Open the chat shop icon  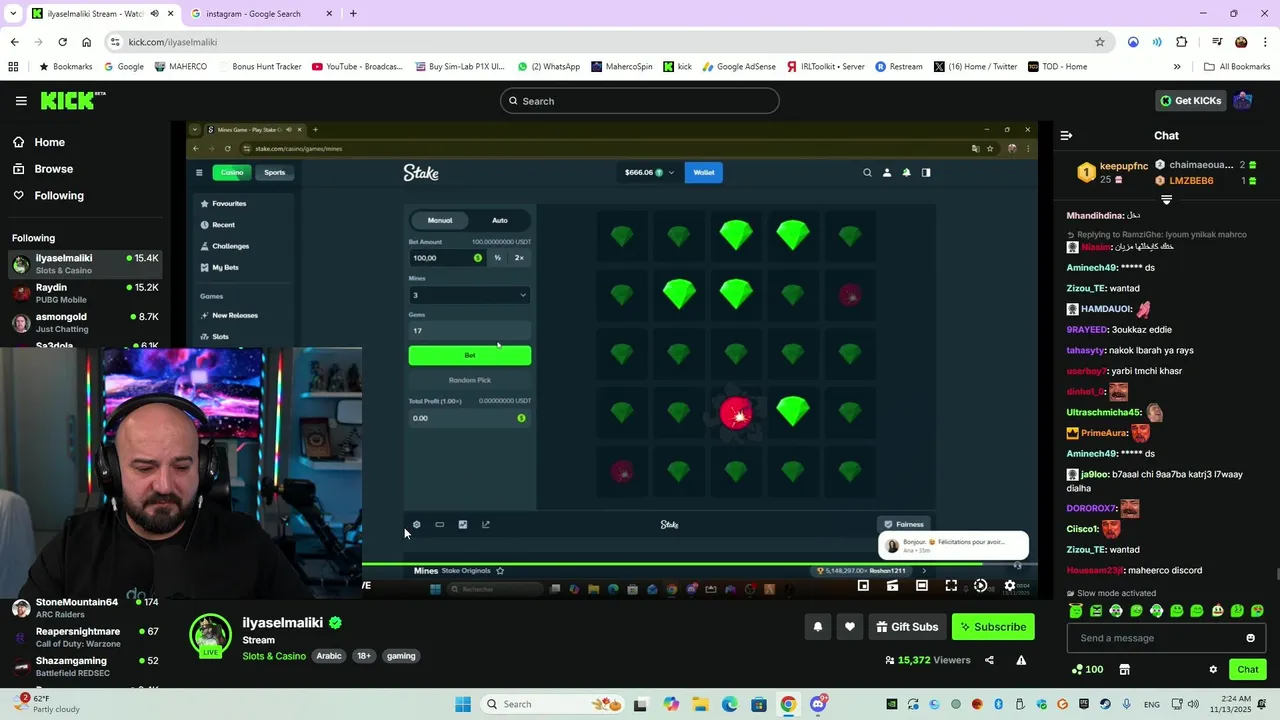1124,670
